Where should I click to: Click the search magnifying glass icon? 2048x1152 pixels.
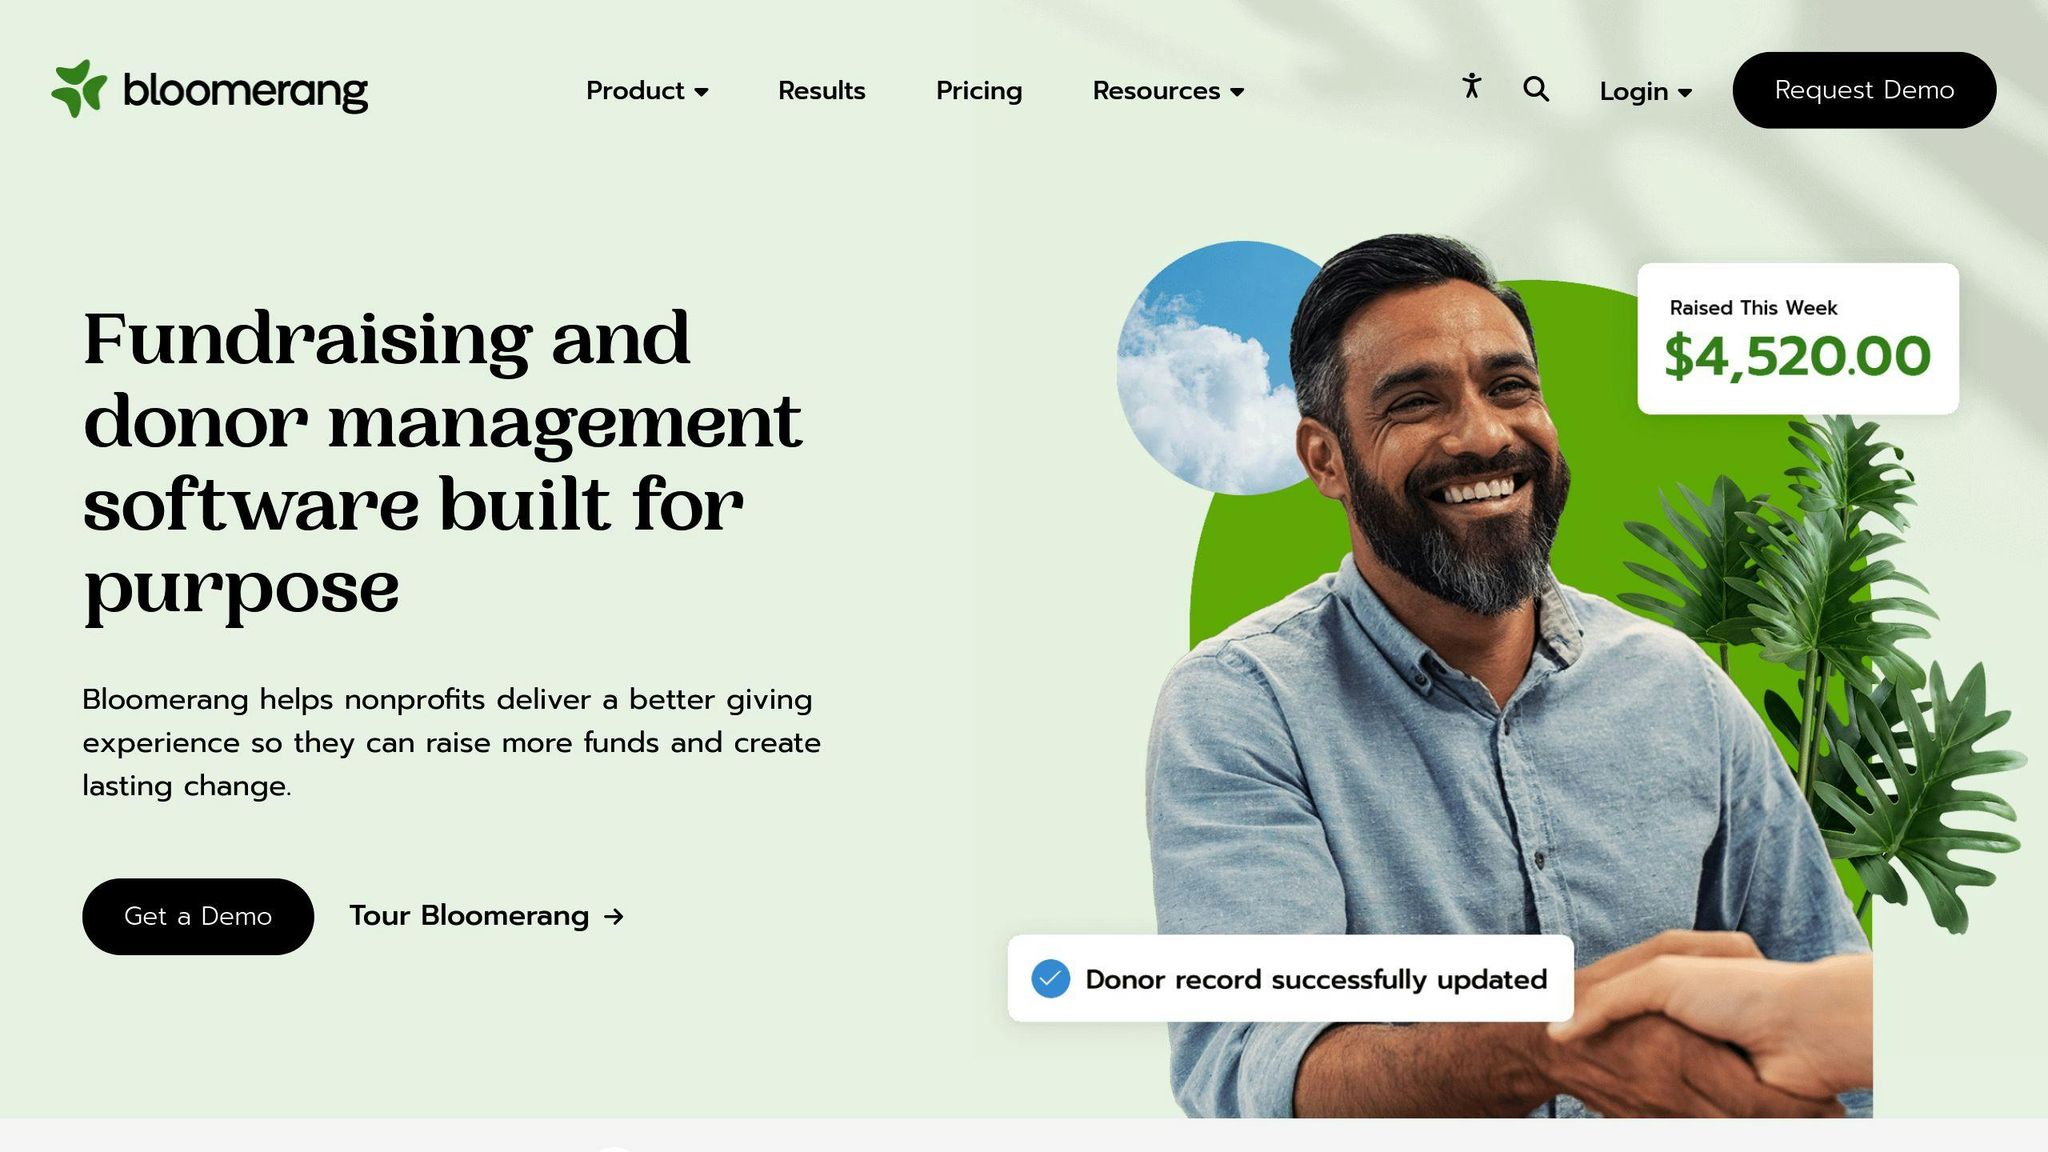pos(1536,89)
